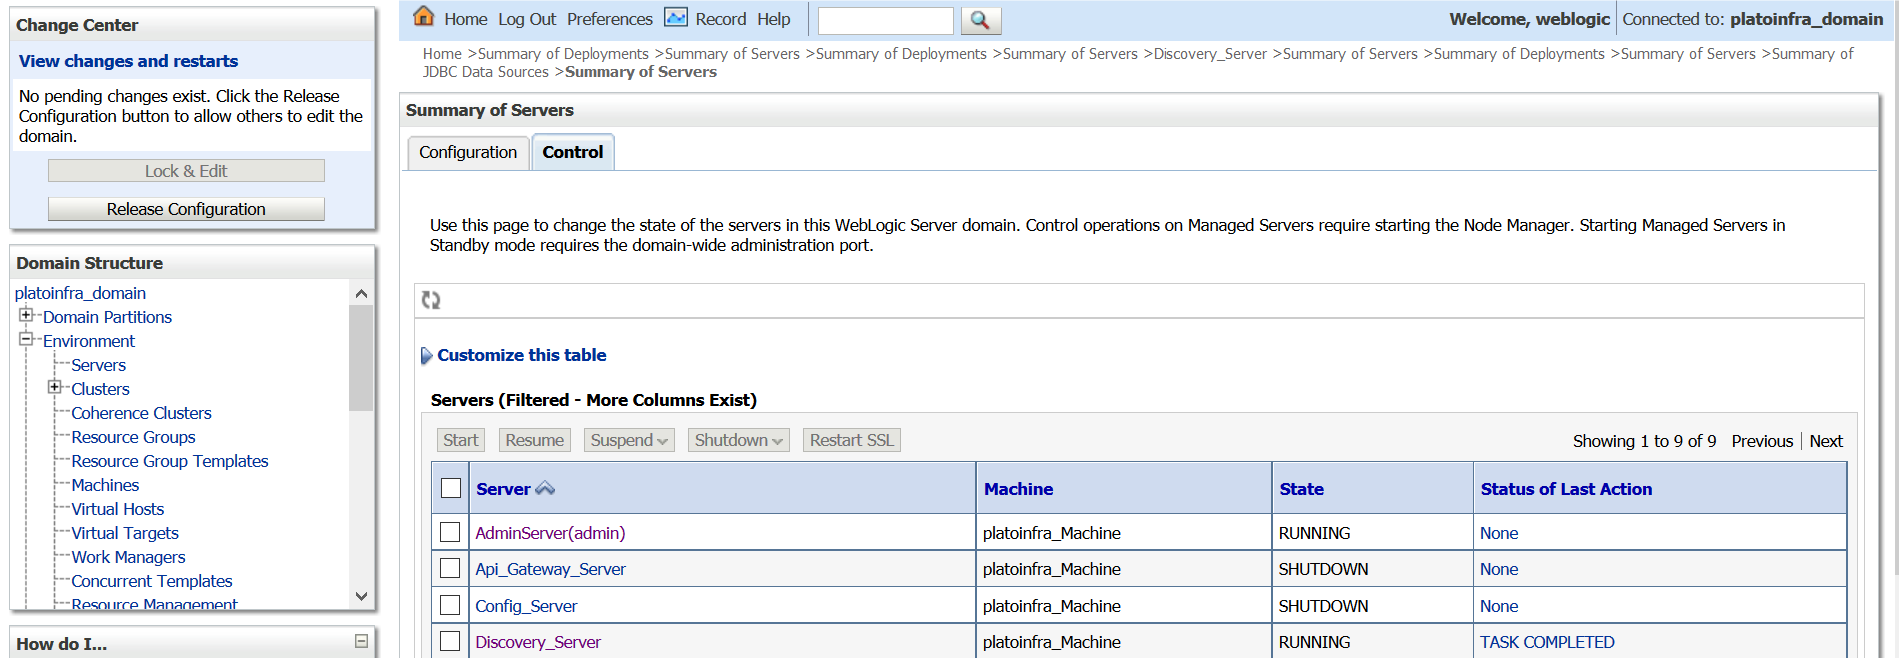Click the Lock & Edit button
The width and height of the screenshot is (1900, 658).
click(186, 171)
